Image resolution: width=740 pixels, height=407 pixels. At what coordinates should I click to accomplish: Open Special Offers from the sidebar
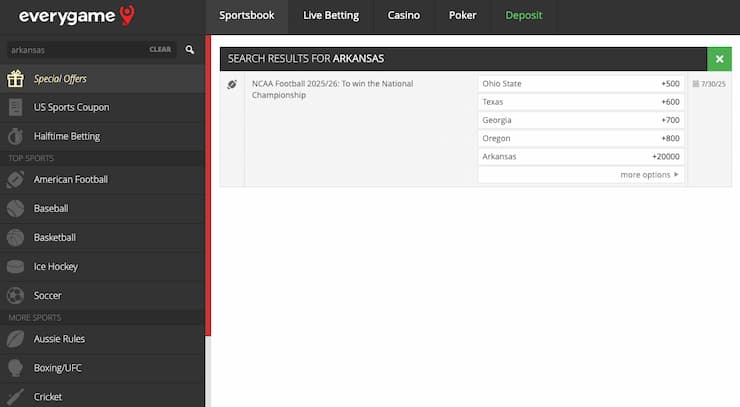coord(102,79)
